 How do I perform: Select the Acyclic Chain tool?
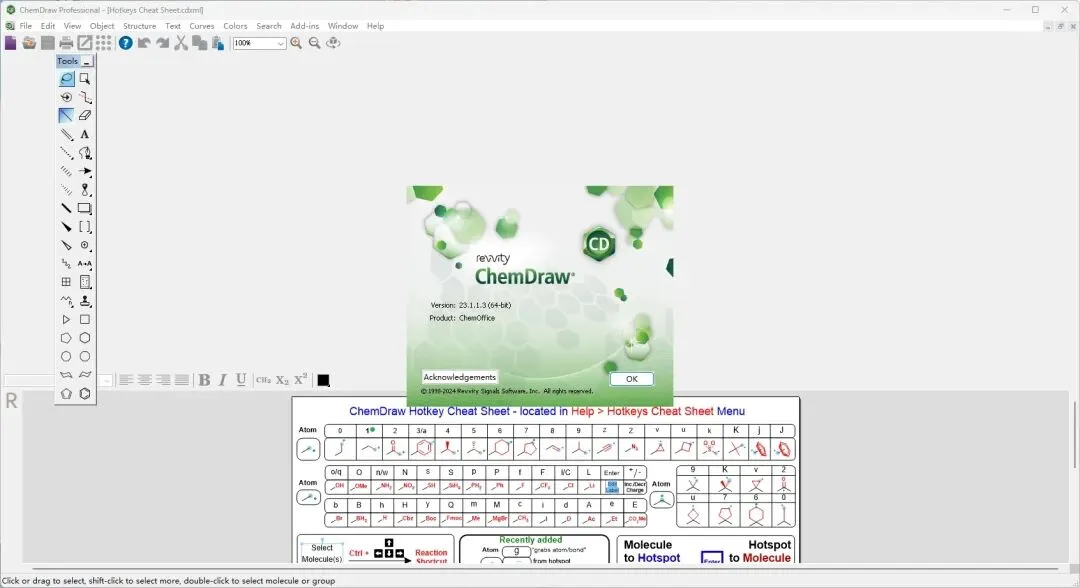[x=66, y=301]
